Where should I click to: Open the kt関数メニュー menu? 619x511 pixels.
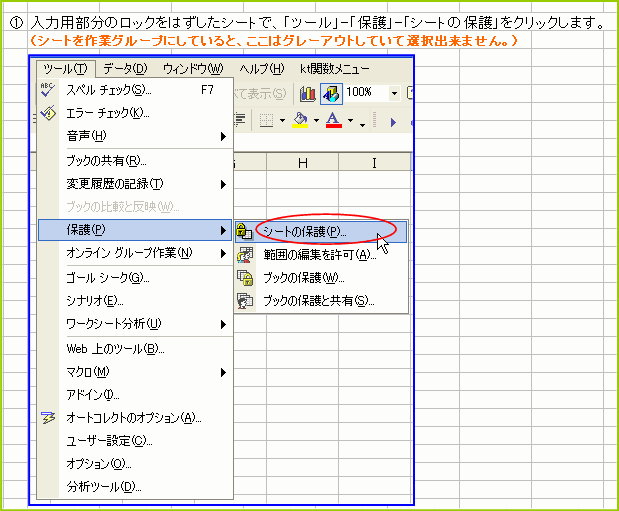tap(334, 69)
